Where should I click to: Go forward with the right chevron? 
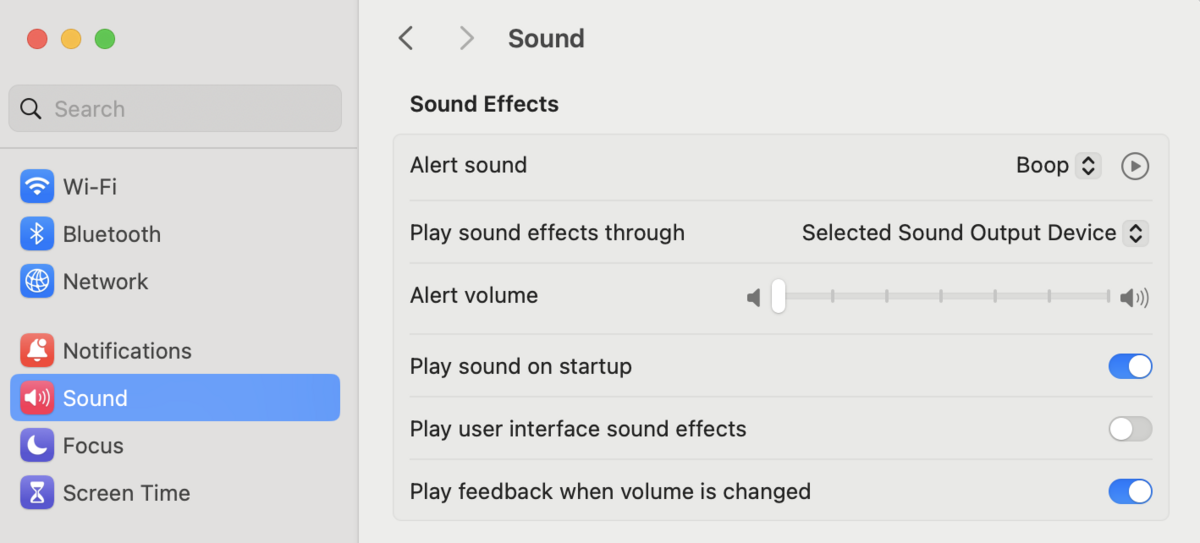pos(466,39)
